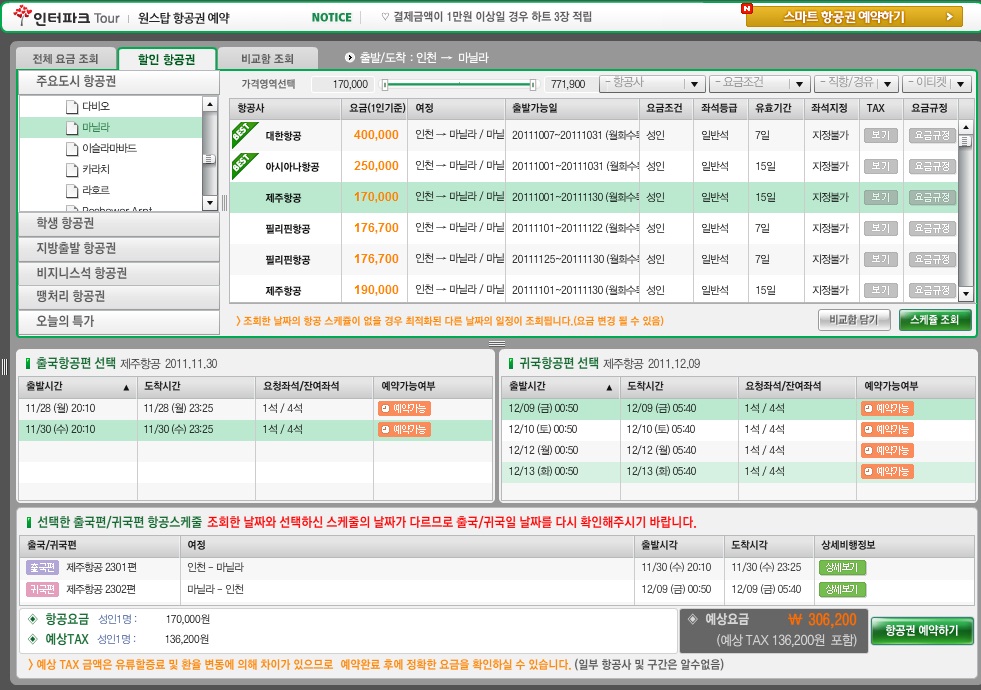The width and height of the screenshot is (981, 690).
Task: Select return flight 12/09 (금) 00:50
Action: pos(738,408)
